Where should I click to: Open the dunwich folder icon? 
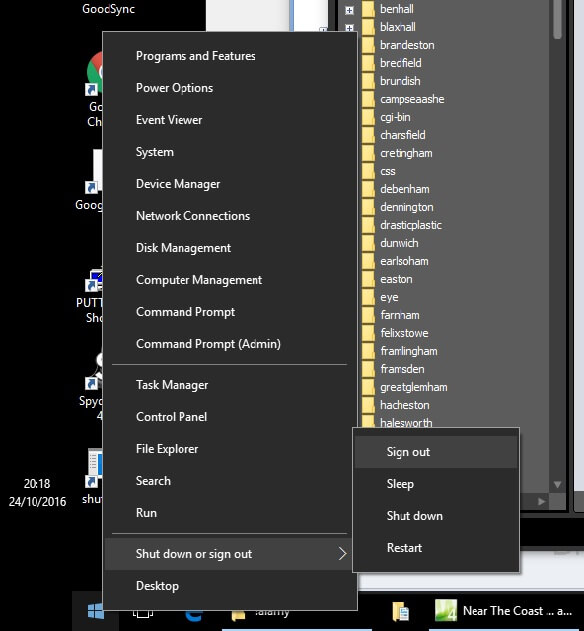368,243
